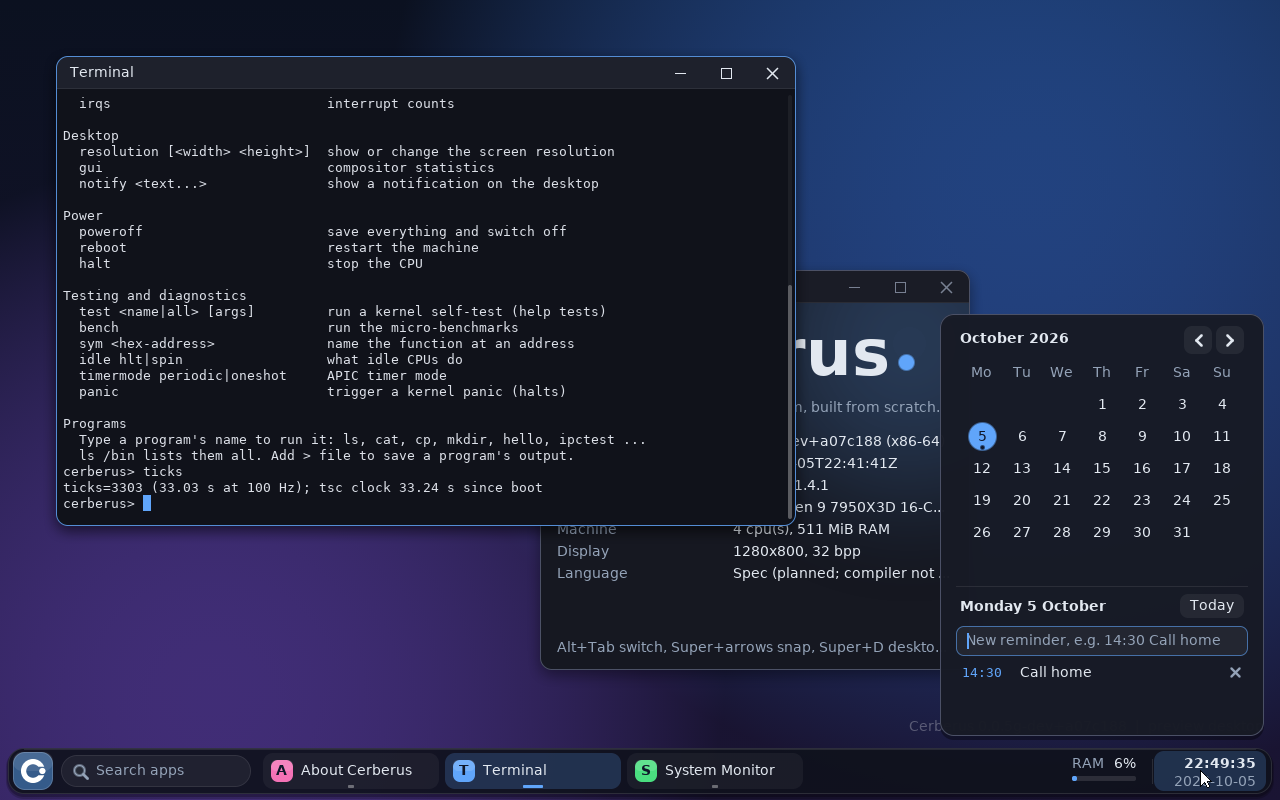Click the pink About Cerberus taskbar icon
This screenshot has height=800, width=1280.
282,770
